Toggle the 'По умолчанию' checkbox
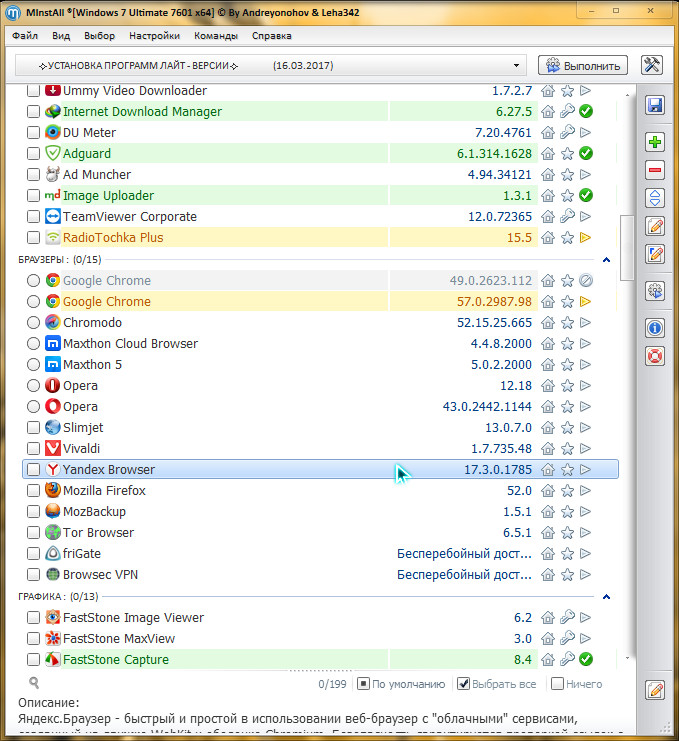 click(363, 683)
